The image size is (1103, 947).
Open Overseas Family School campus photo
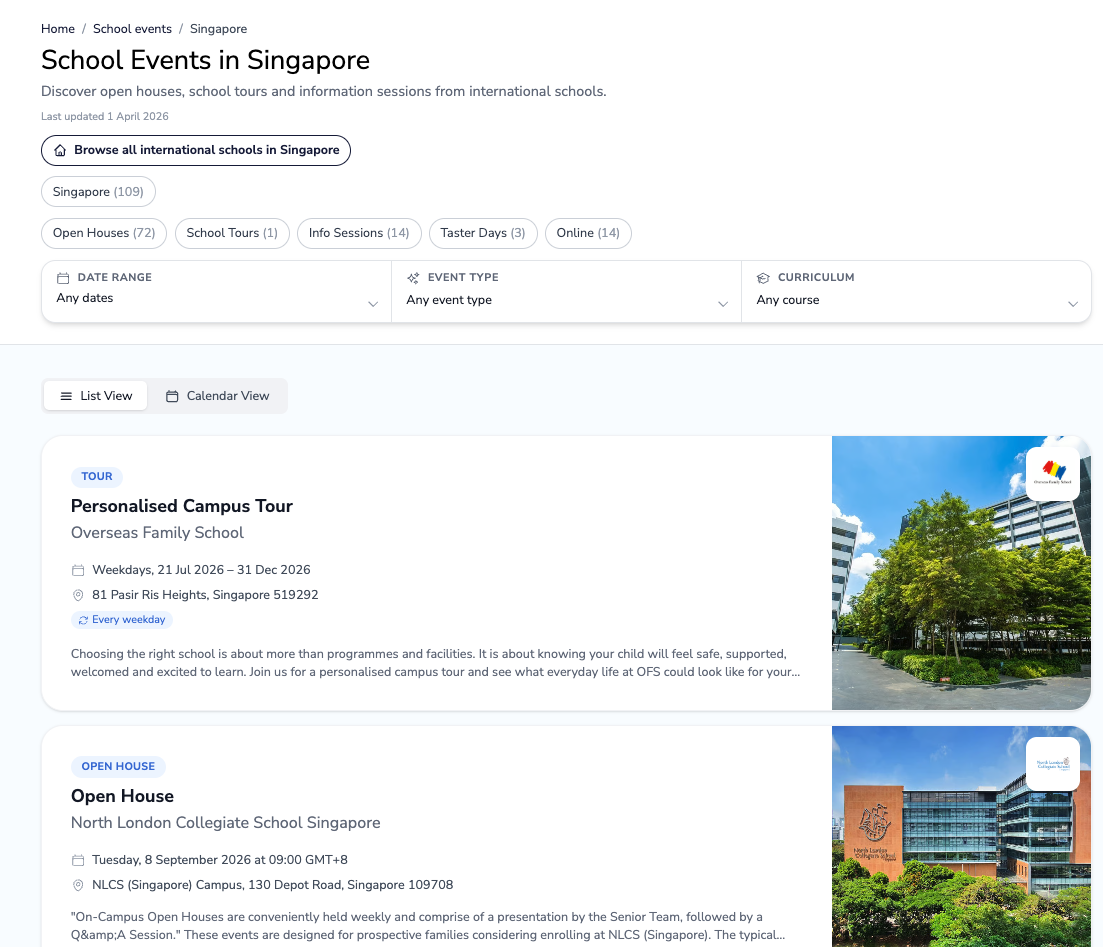click(961, 573)
